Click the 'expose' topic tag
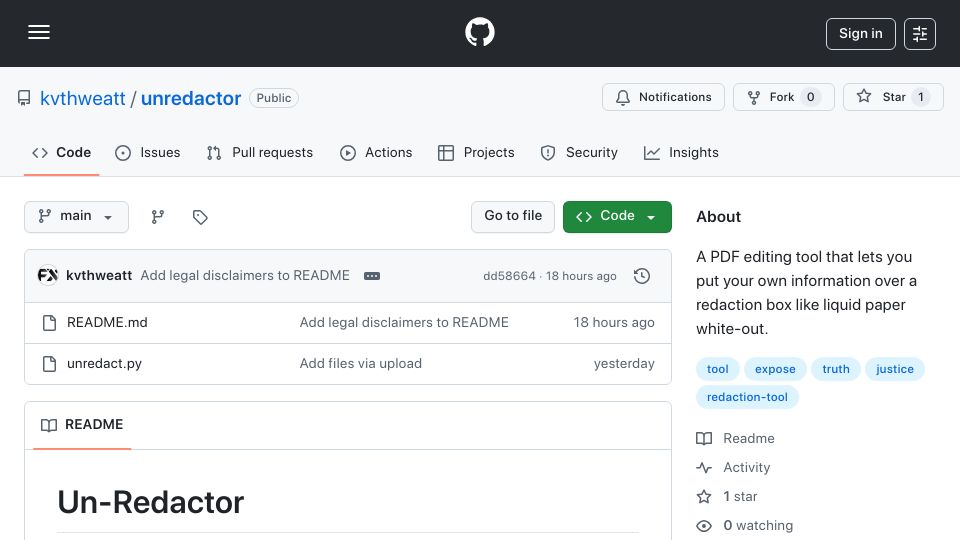Image resolution: width=960 pixels, height=540 pixels. click(x=775, y=369)
